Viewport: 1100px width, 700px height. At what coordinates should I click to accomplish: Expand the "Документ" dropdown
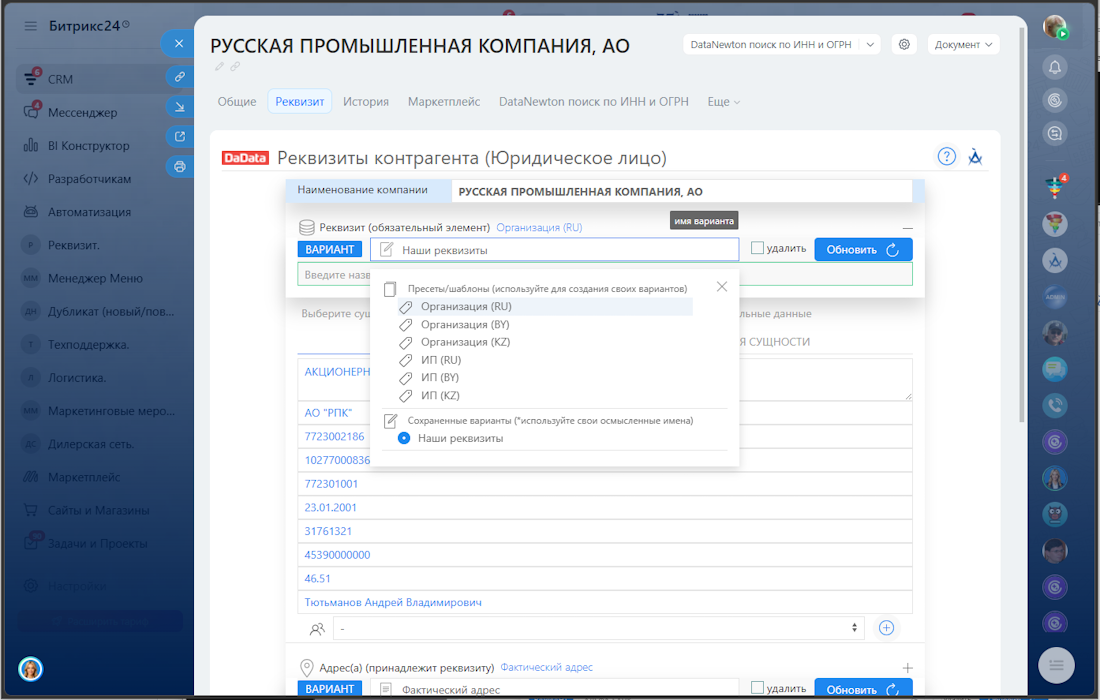[963, 44]
